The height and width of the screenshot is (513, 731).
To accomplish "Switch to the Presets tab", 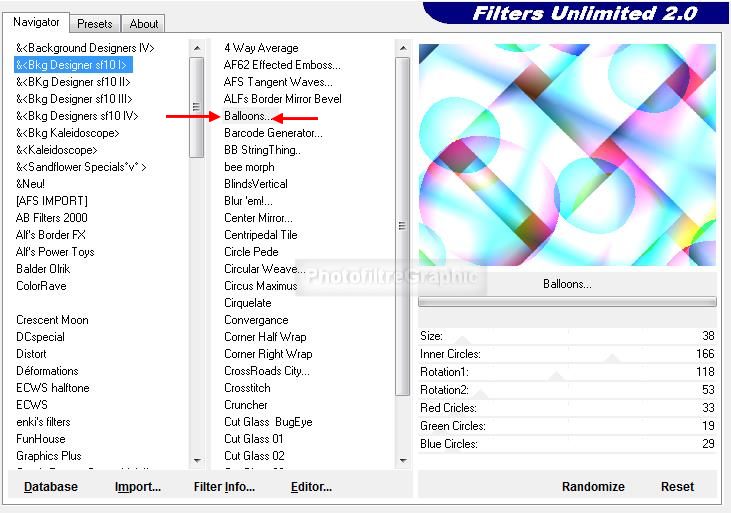I will (95, 23).
